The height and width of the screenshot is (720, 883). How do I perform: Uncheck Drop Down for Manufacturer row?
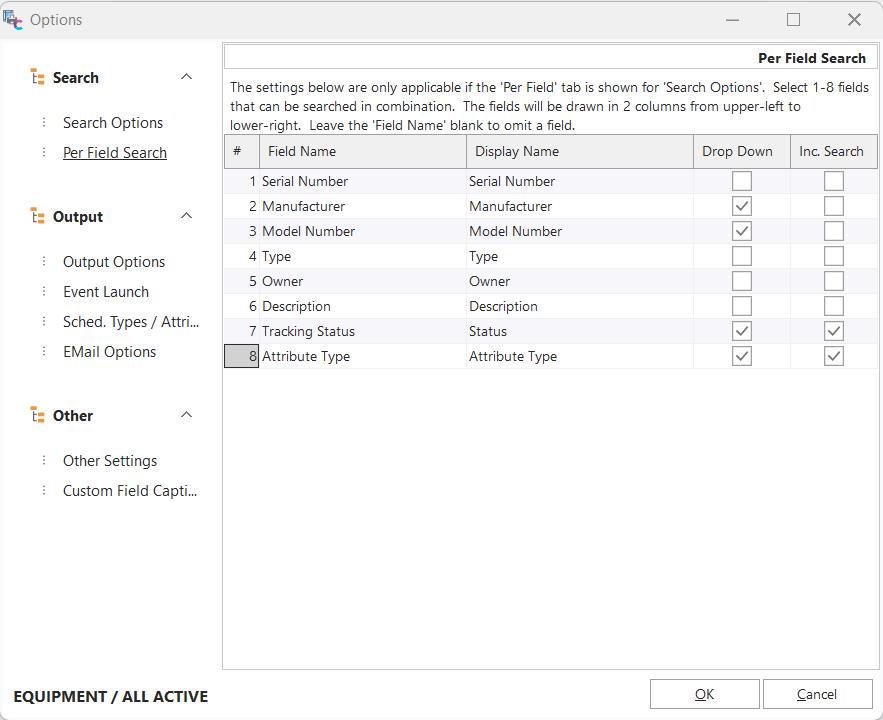pos(741,206)
